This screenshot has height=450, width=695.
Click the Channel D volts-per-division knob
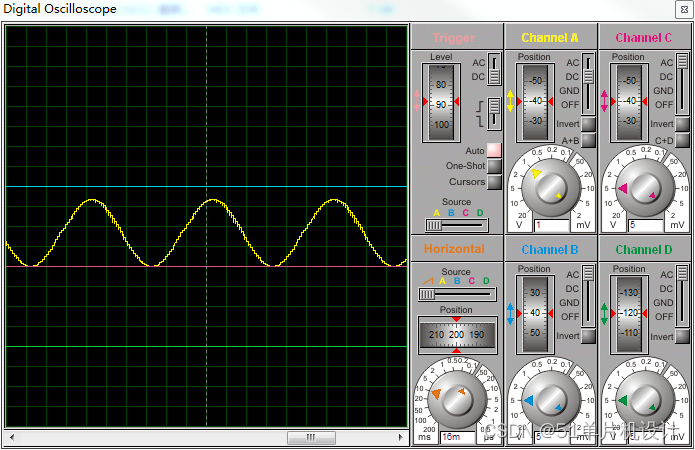[645, 400]
